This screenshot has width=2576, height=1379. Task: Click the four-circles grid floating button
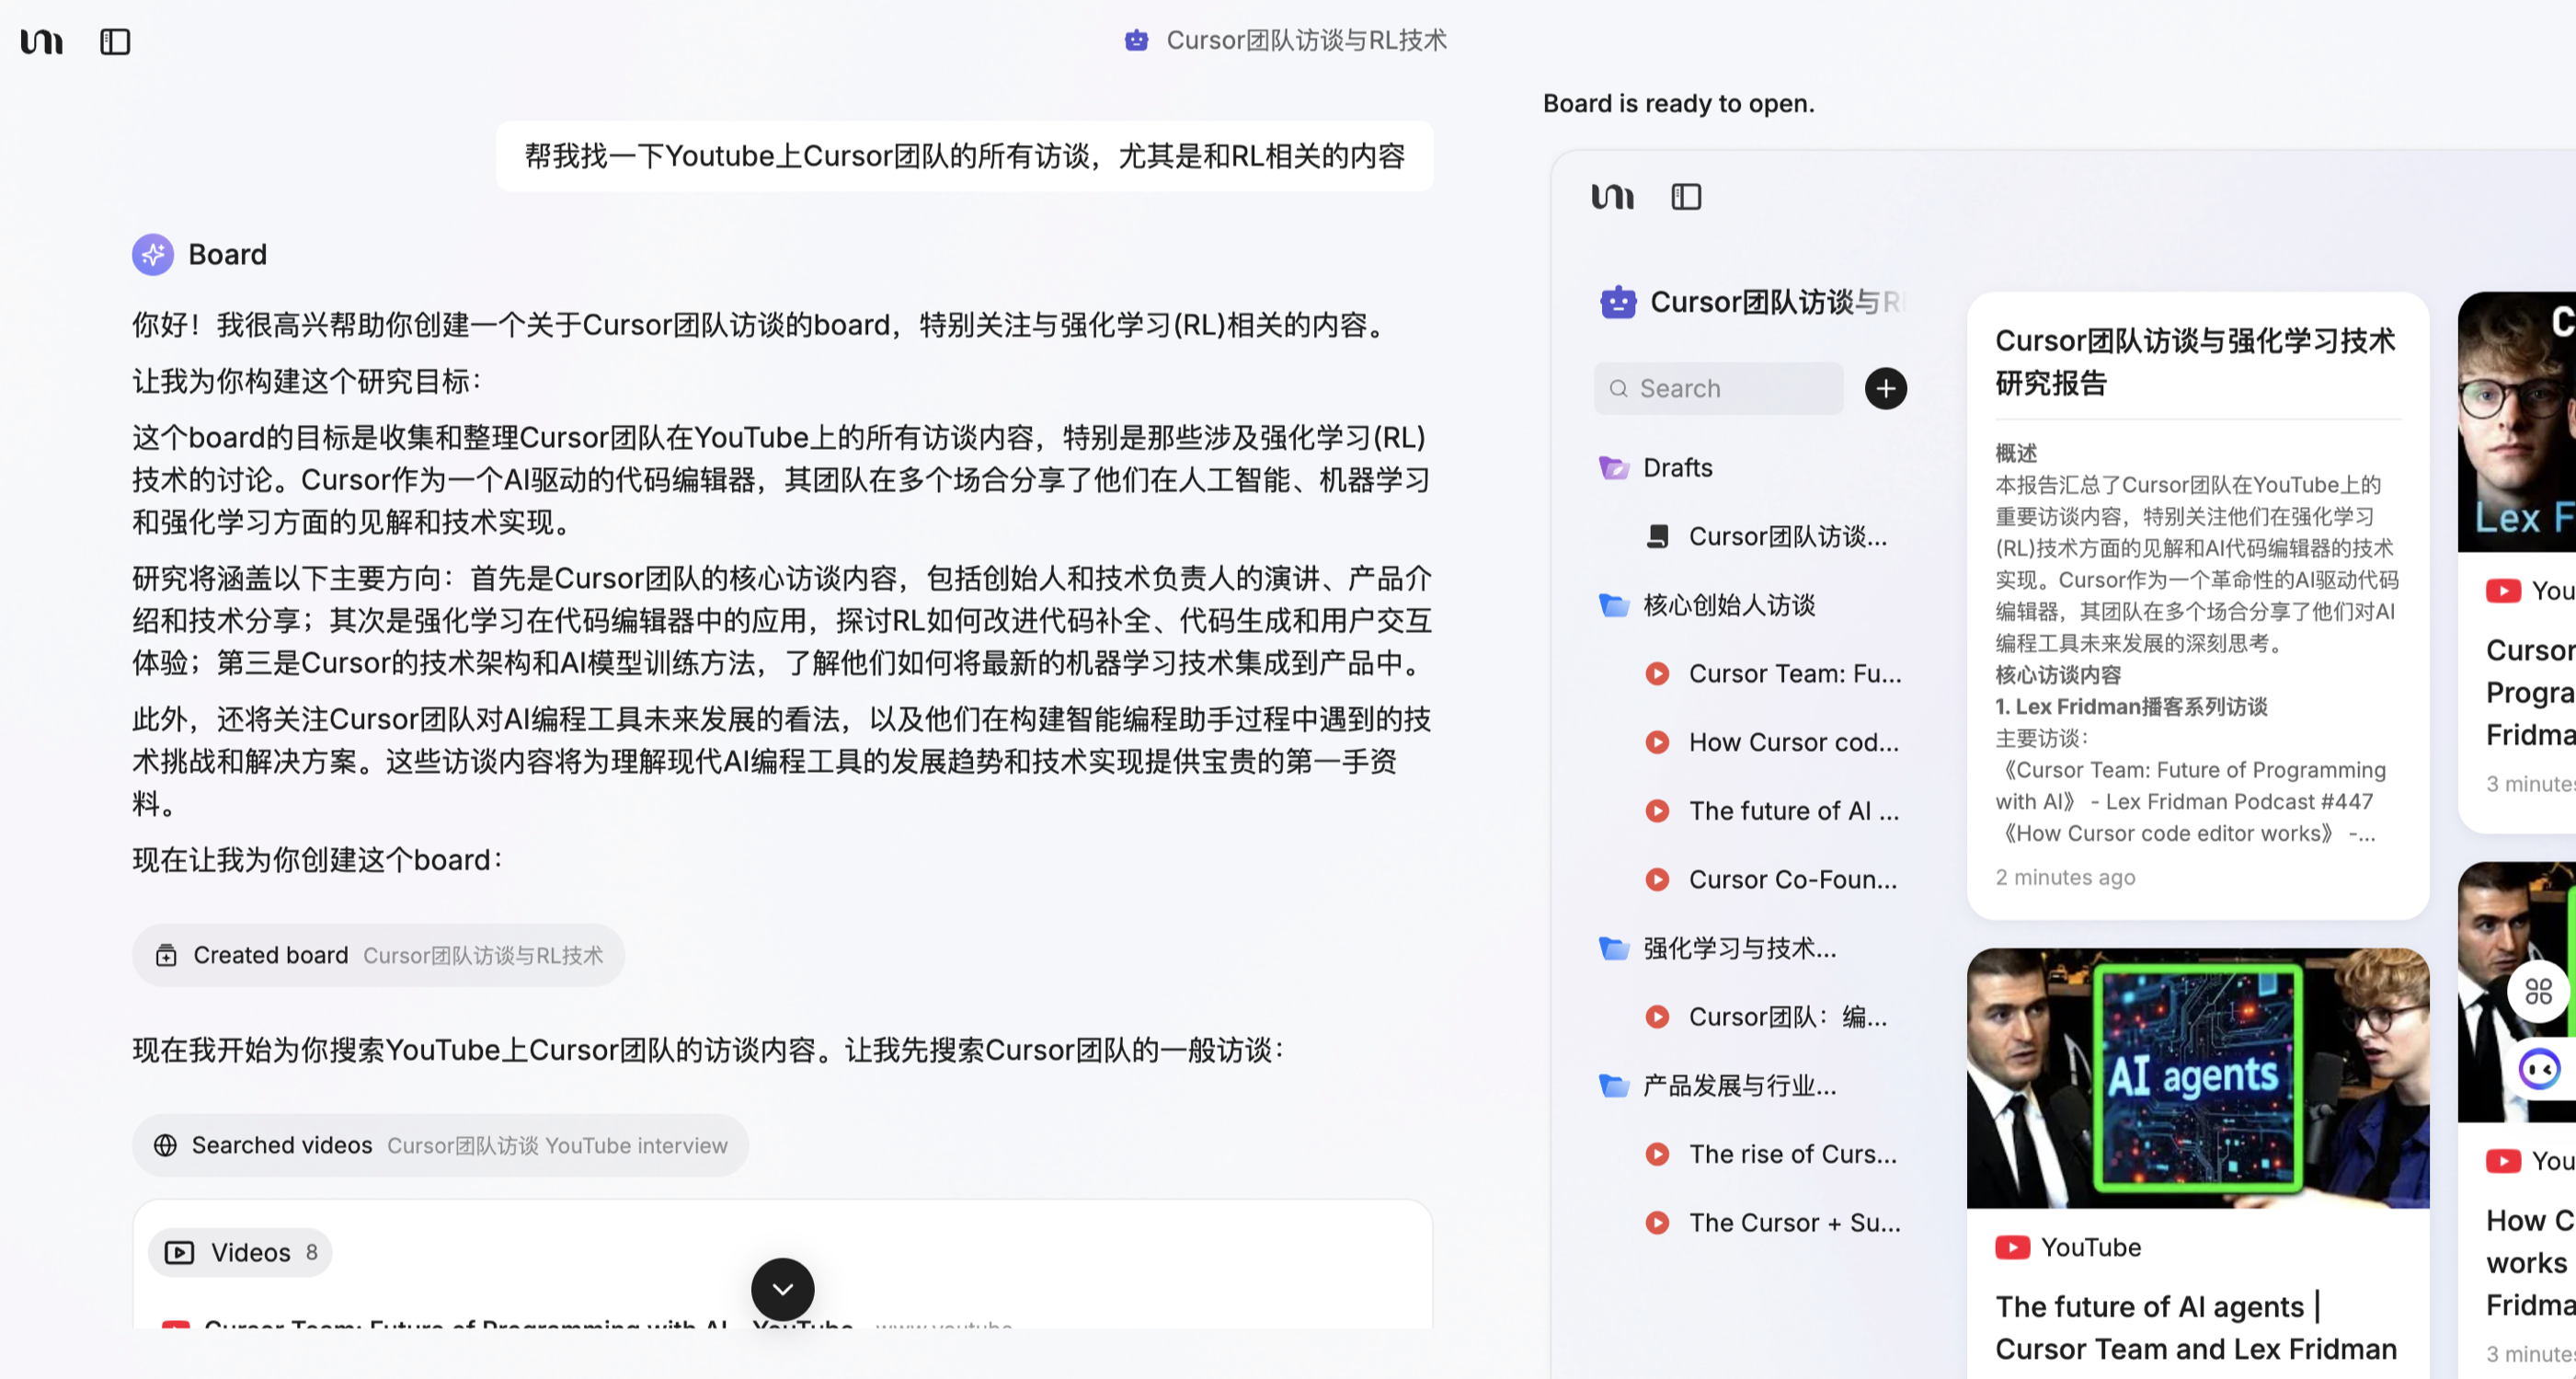2538,991
